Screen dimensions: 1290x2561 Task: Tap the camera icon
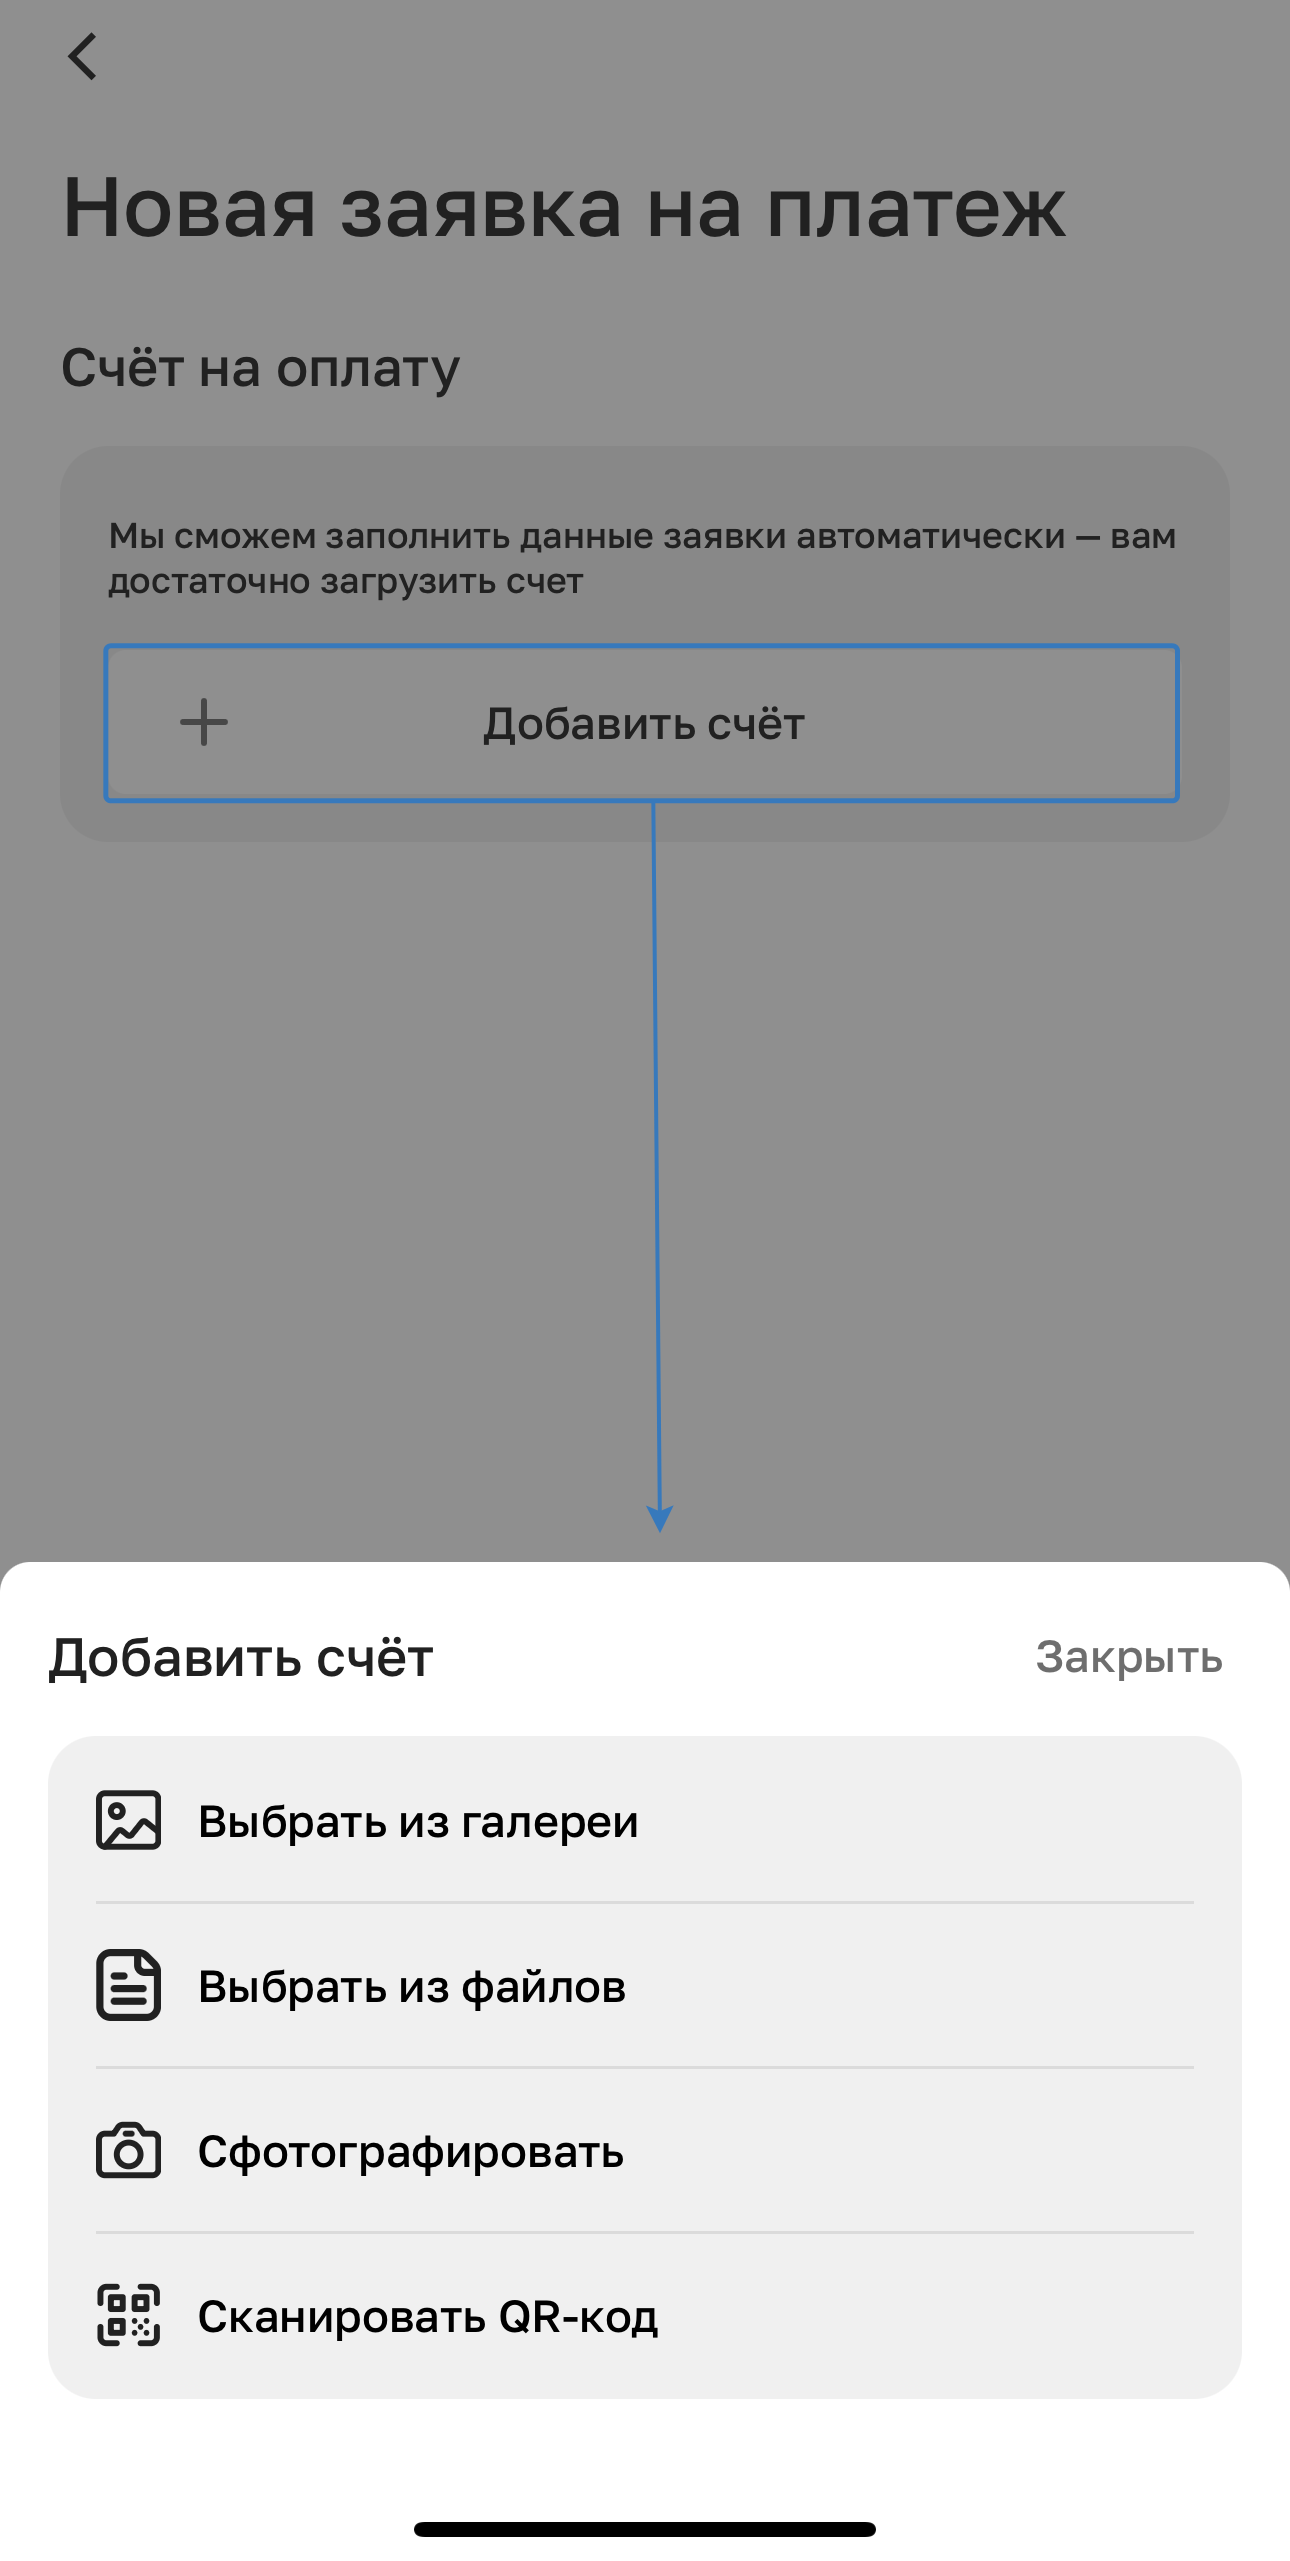[128, 2150]
